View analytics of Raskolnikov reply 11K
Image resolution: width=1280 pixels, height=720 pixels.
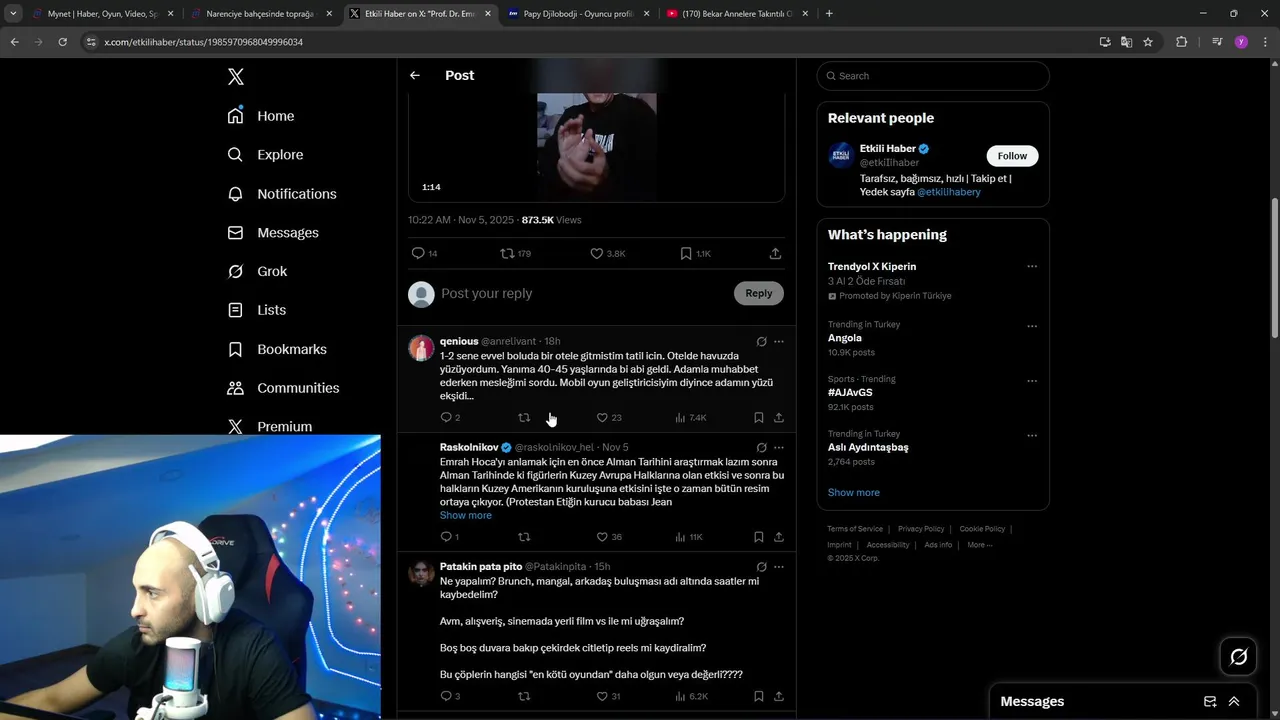pos(689,537)
